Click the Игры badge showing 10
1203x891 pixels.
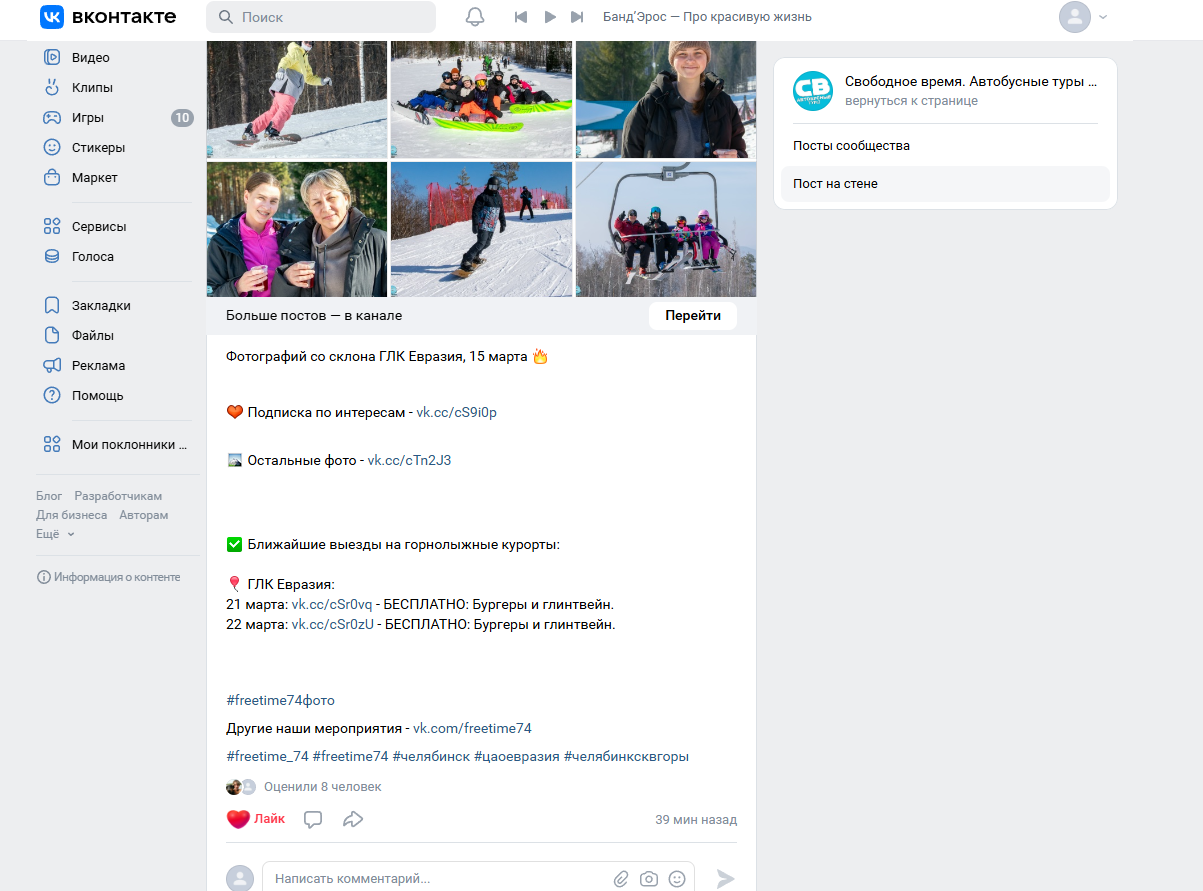182,118
